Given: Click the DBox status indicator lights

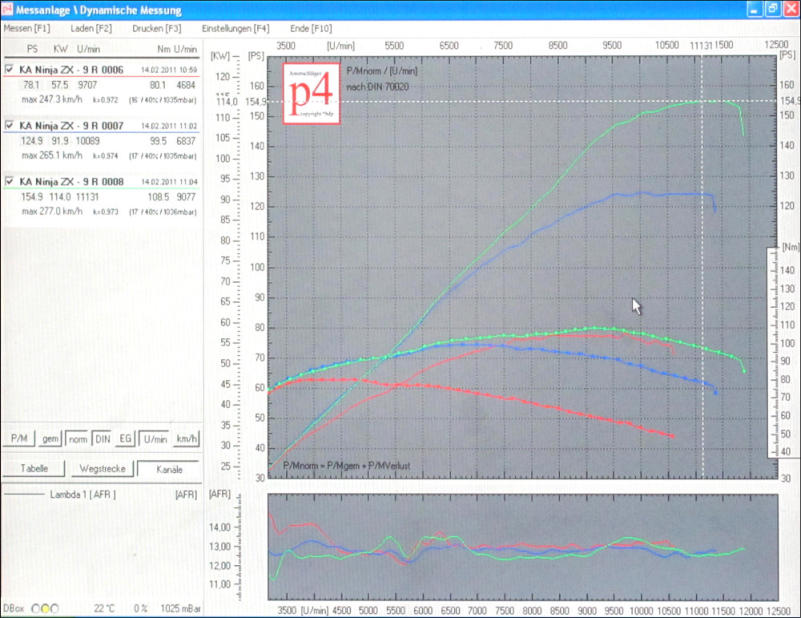Looking at the screenshot, I should point(43,607).
